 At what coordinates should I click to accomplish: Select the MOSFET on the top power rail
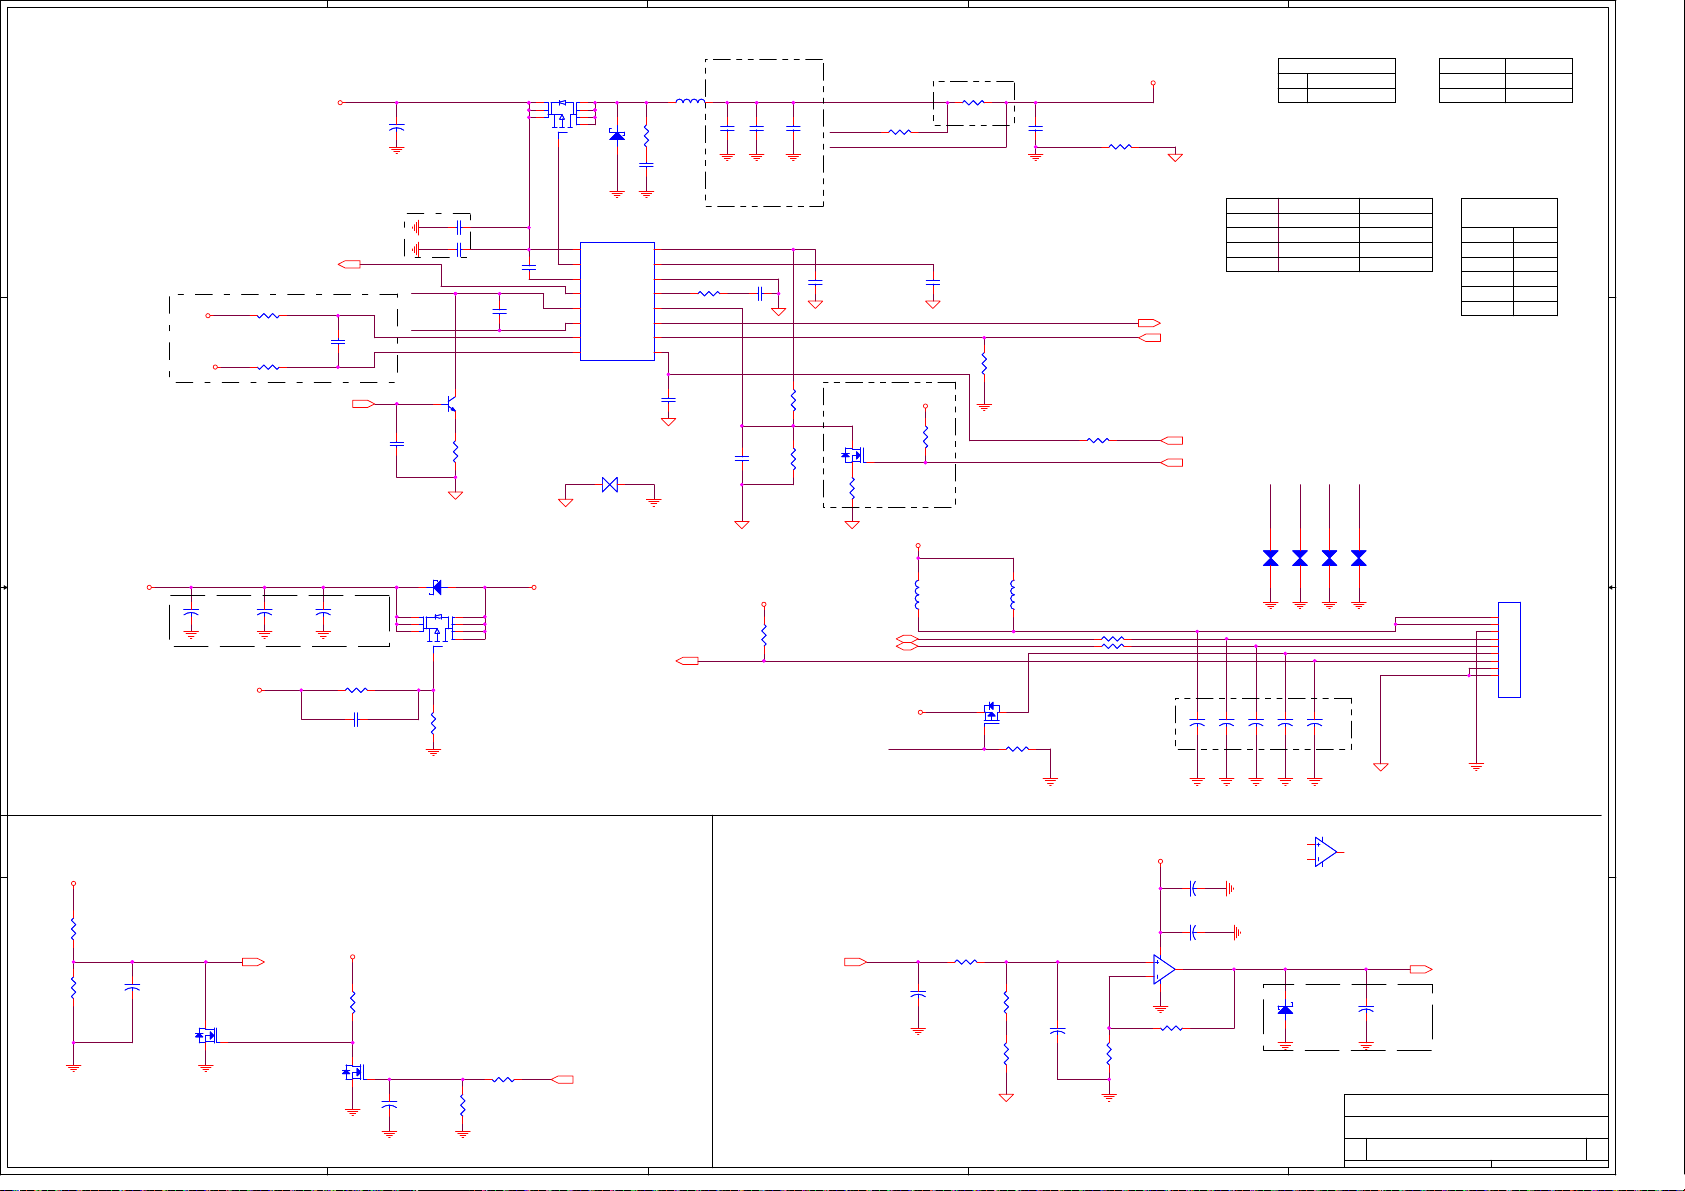click(x=561, y=112)
